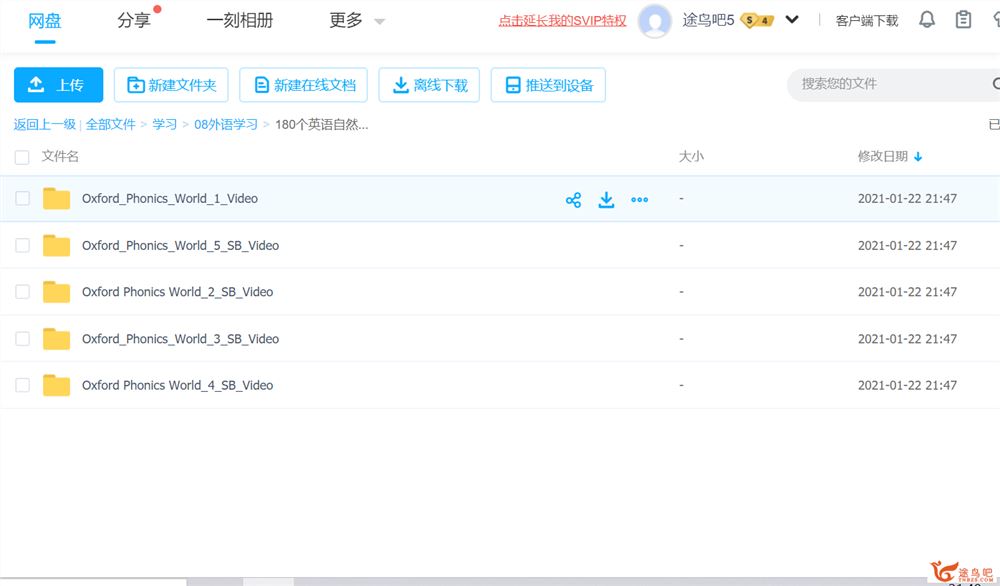Image resolution: width=1000 pixels, height=586 pixels.
Task: Click 新建文件夹 button
Action: pos(171,85)
